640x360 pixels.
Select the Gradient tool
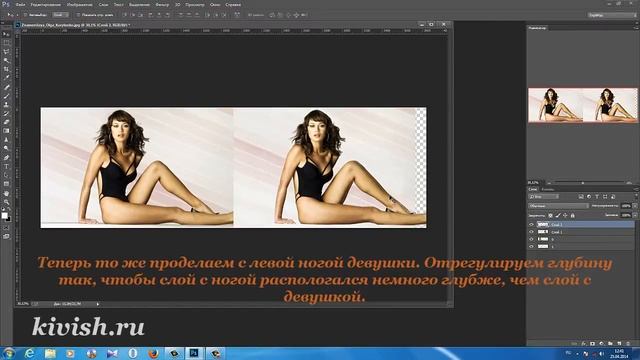coord(6,131)
